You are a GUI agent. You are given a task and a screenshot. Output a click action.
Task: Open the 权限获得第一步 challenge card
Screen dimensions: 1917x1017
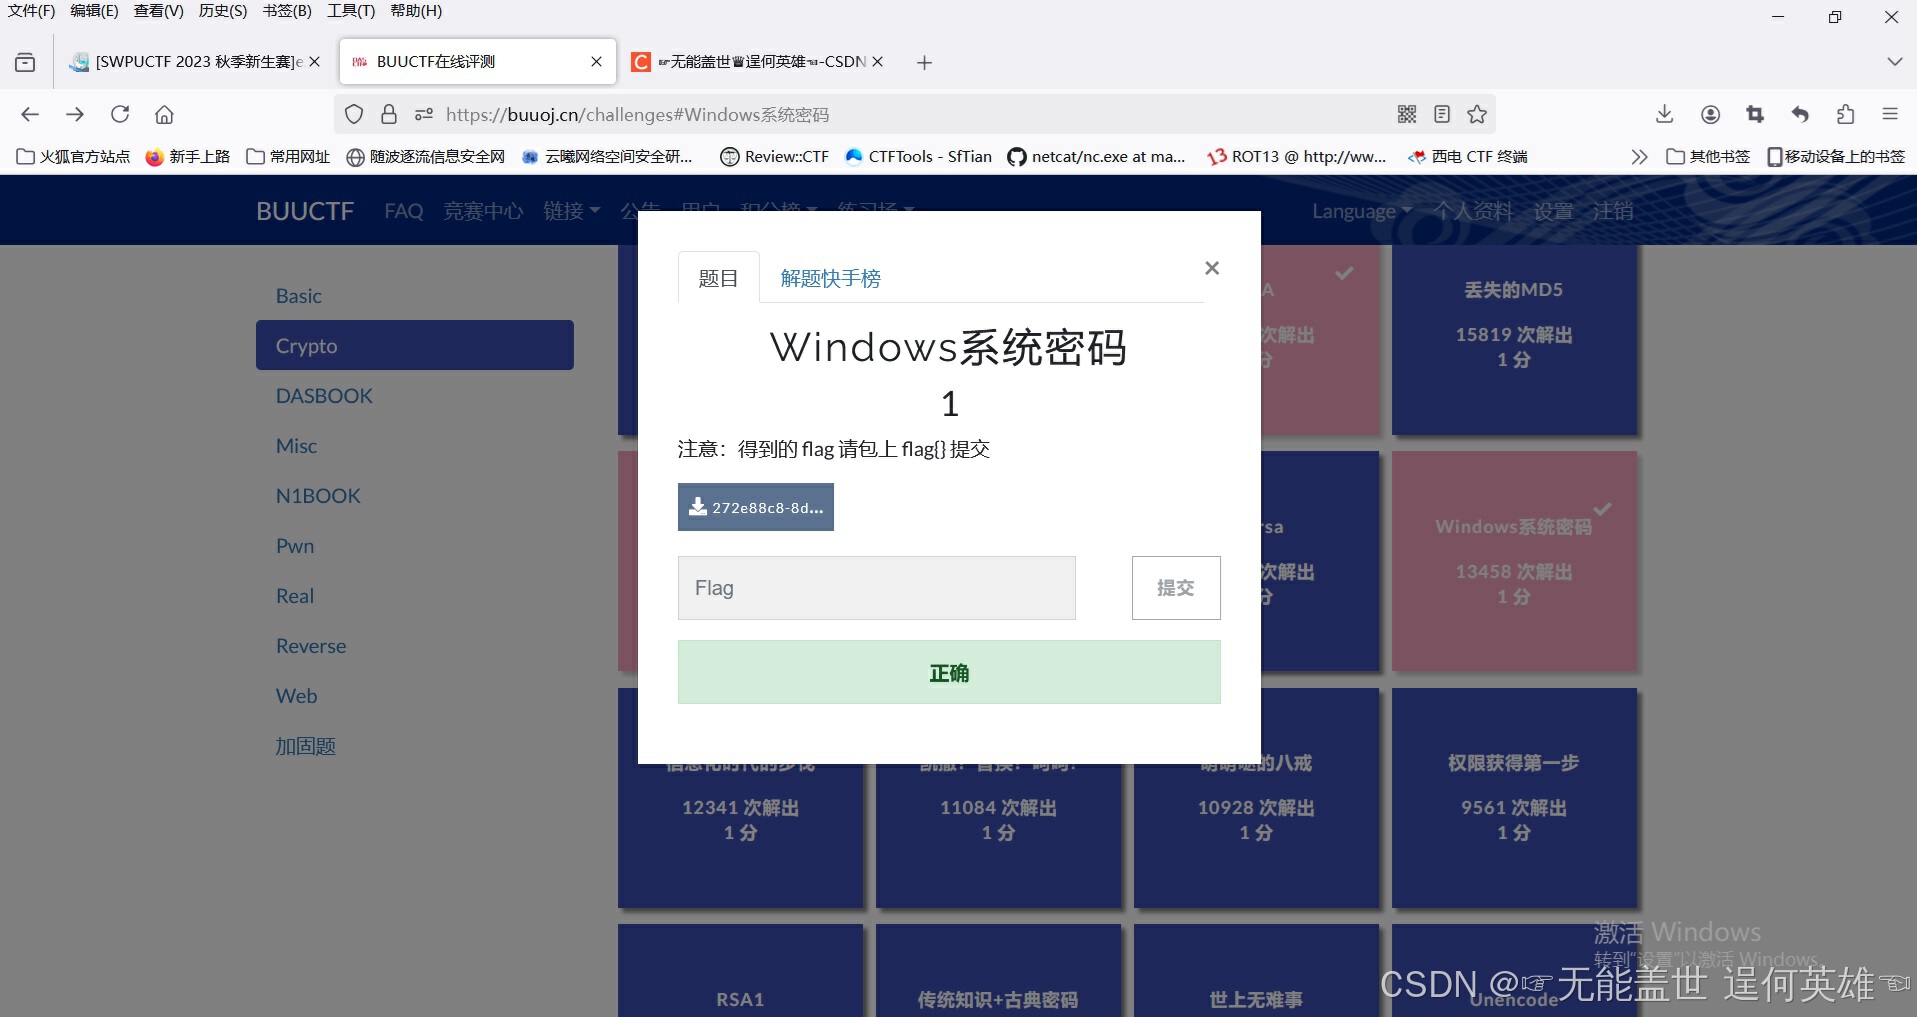[1514, 798]
